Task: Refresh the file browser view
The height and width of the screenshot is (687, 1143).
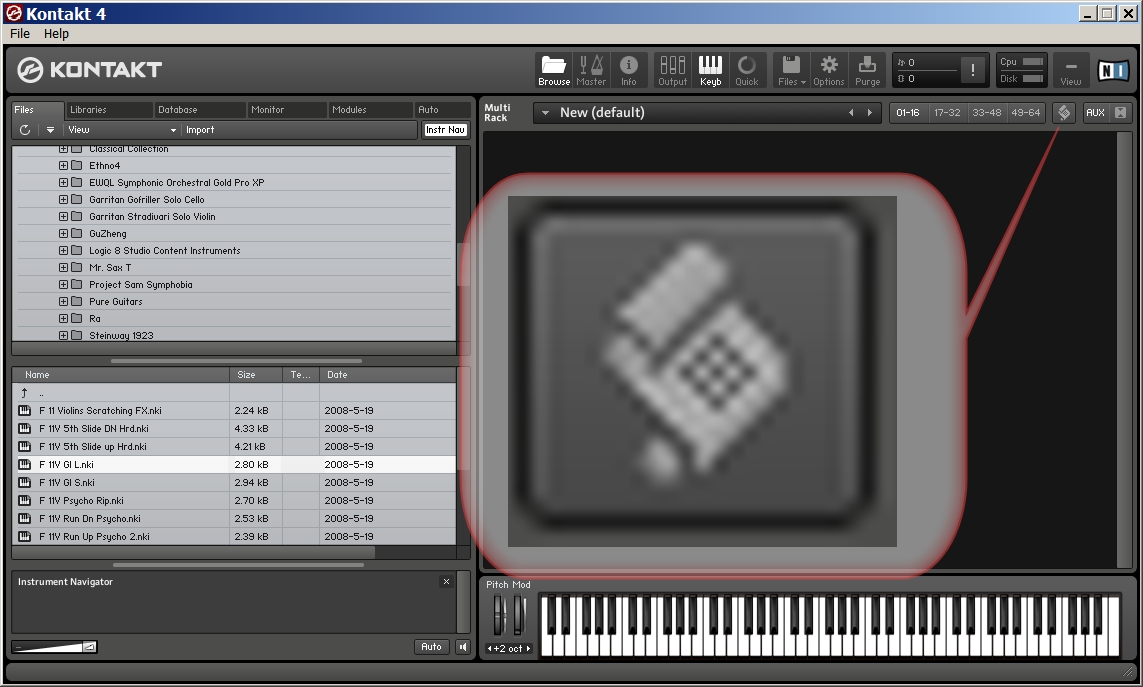Action: click(x=25, y=130)
